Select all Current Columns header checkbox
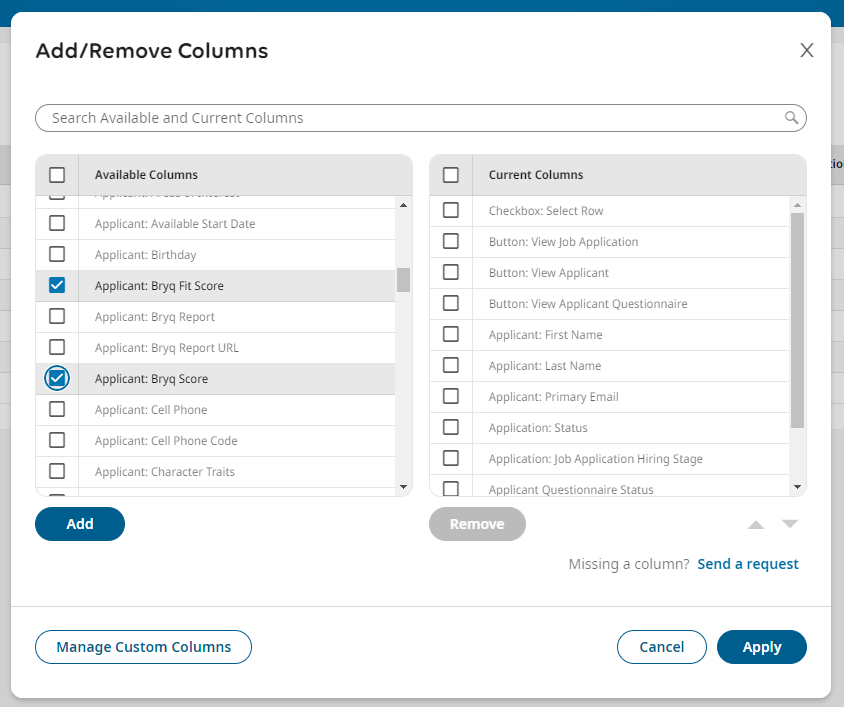This screenshot has width=844, height=707. pos(451,175)
